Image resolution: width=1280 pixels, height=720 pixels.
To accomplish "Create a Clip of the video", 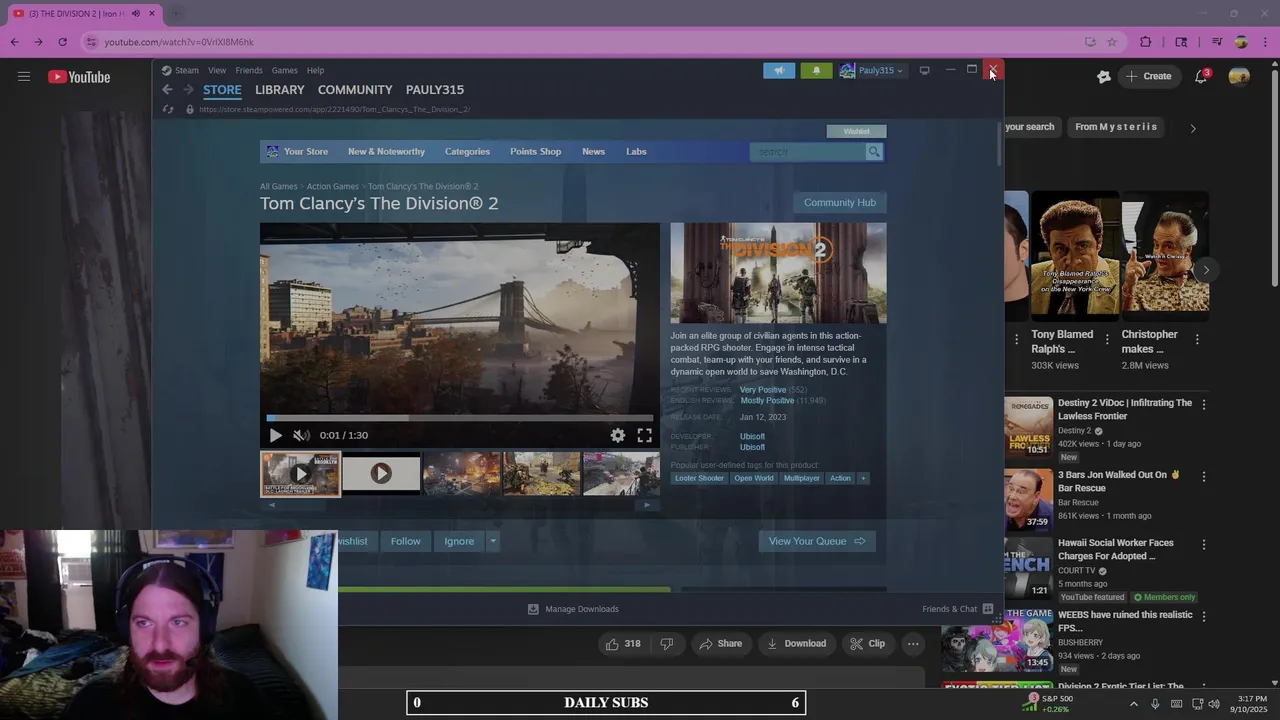I will coord(867,644).
